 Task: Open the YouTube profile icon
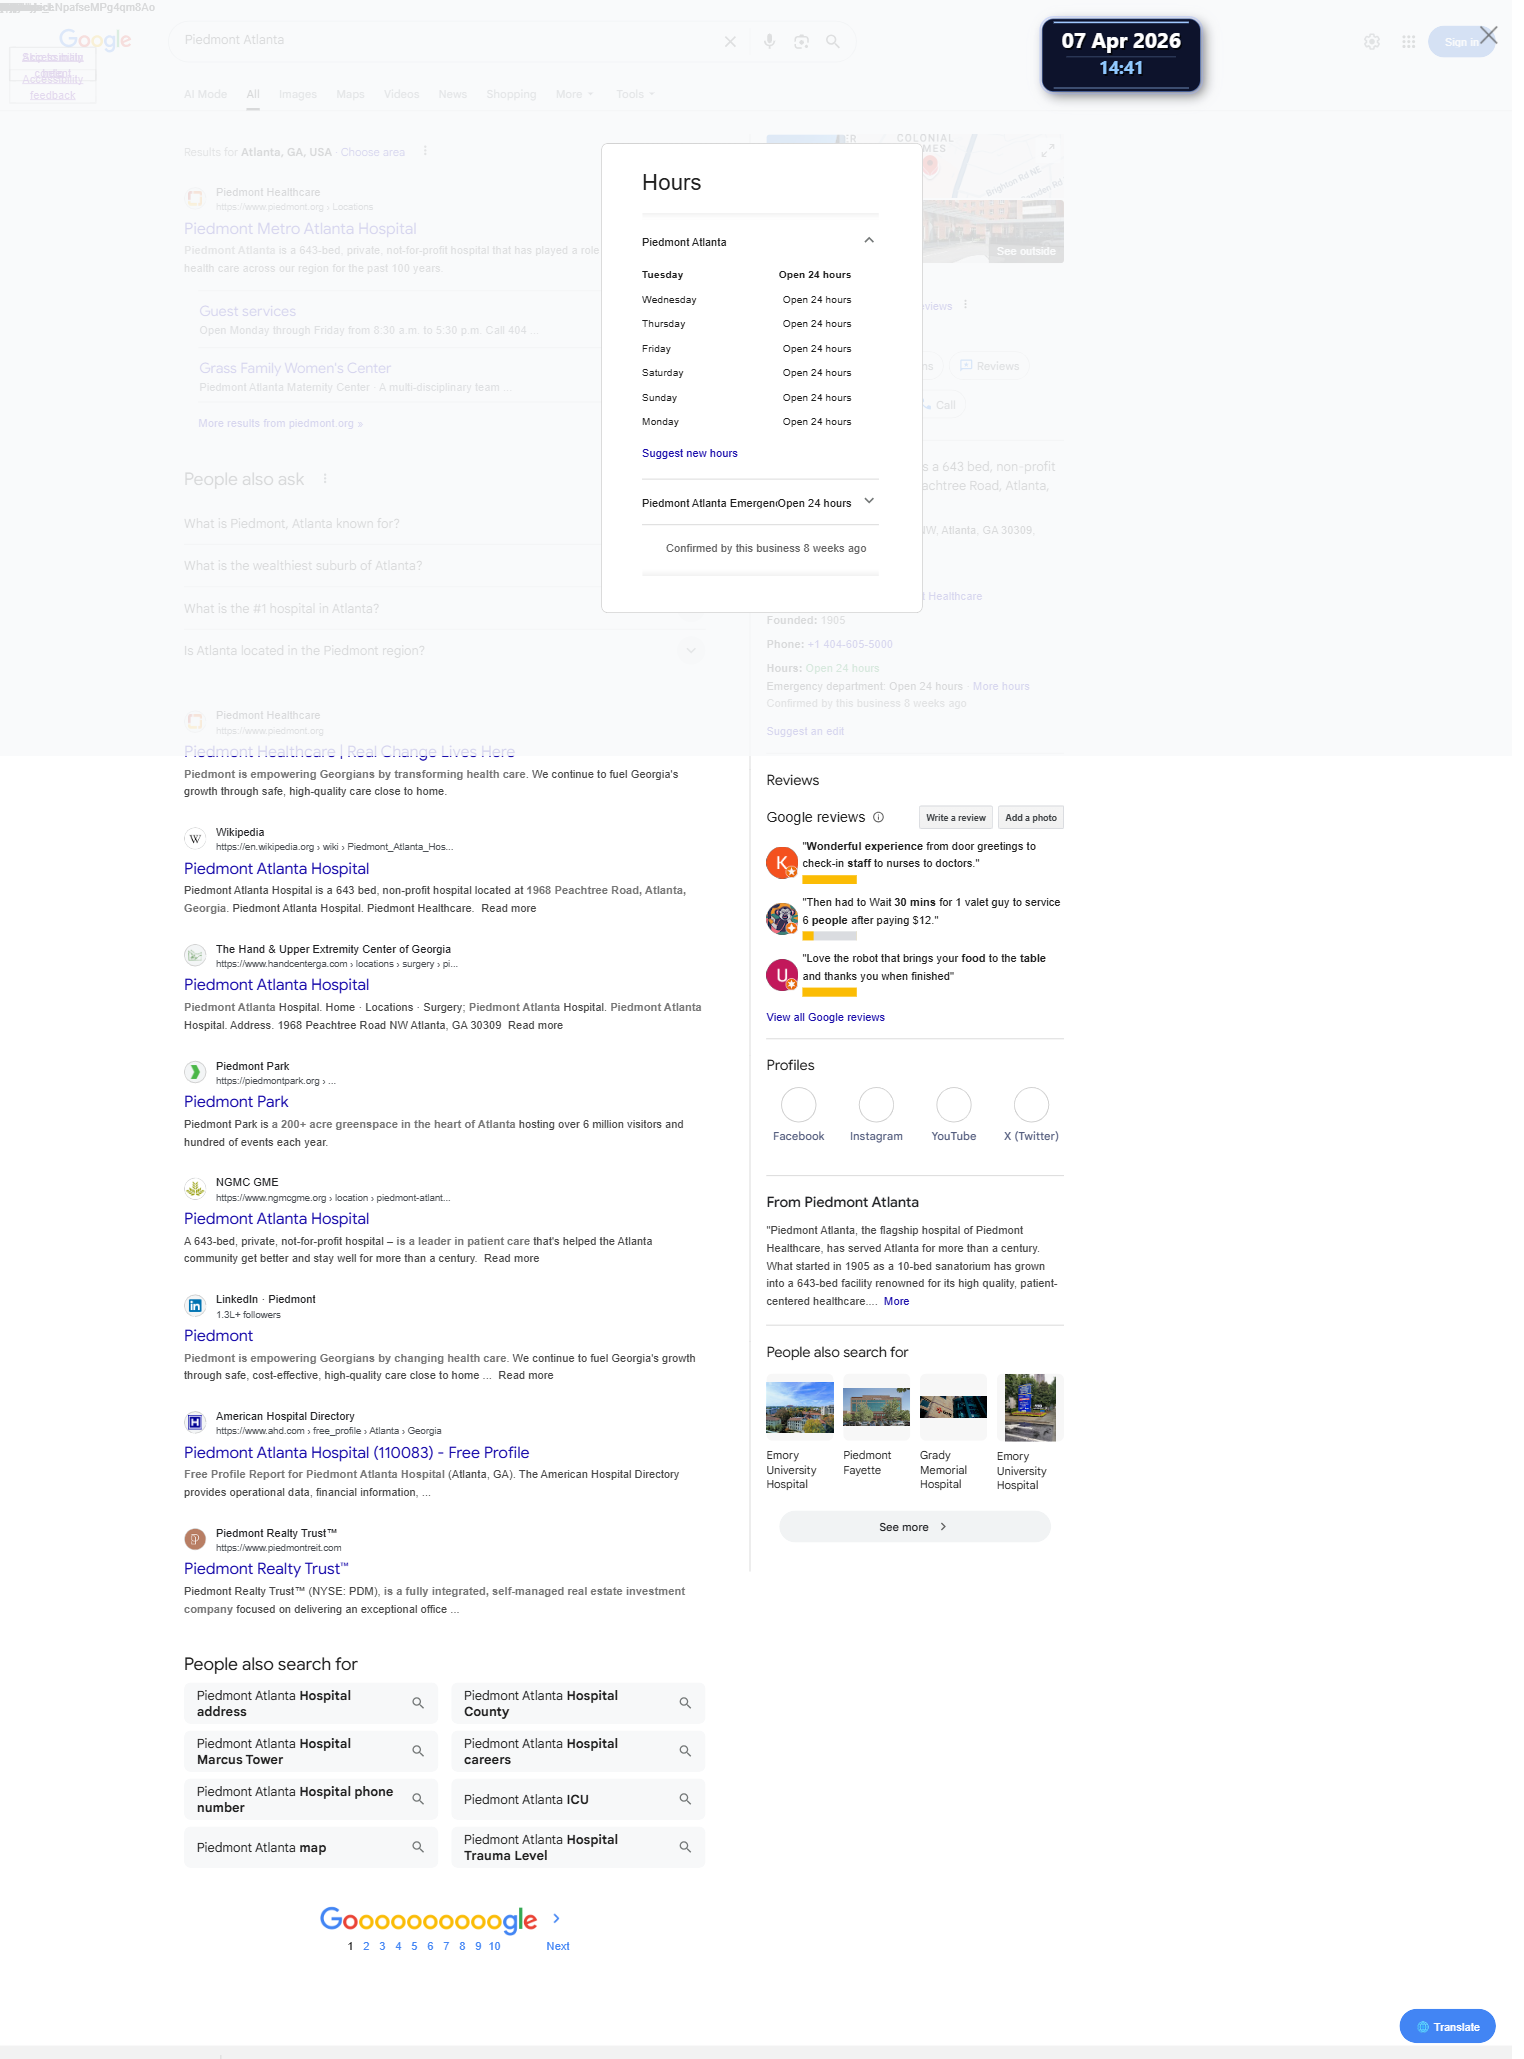tap(953, 1105)
